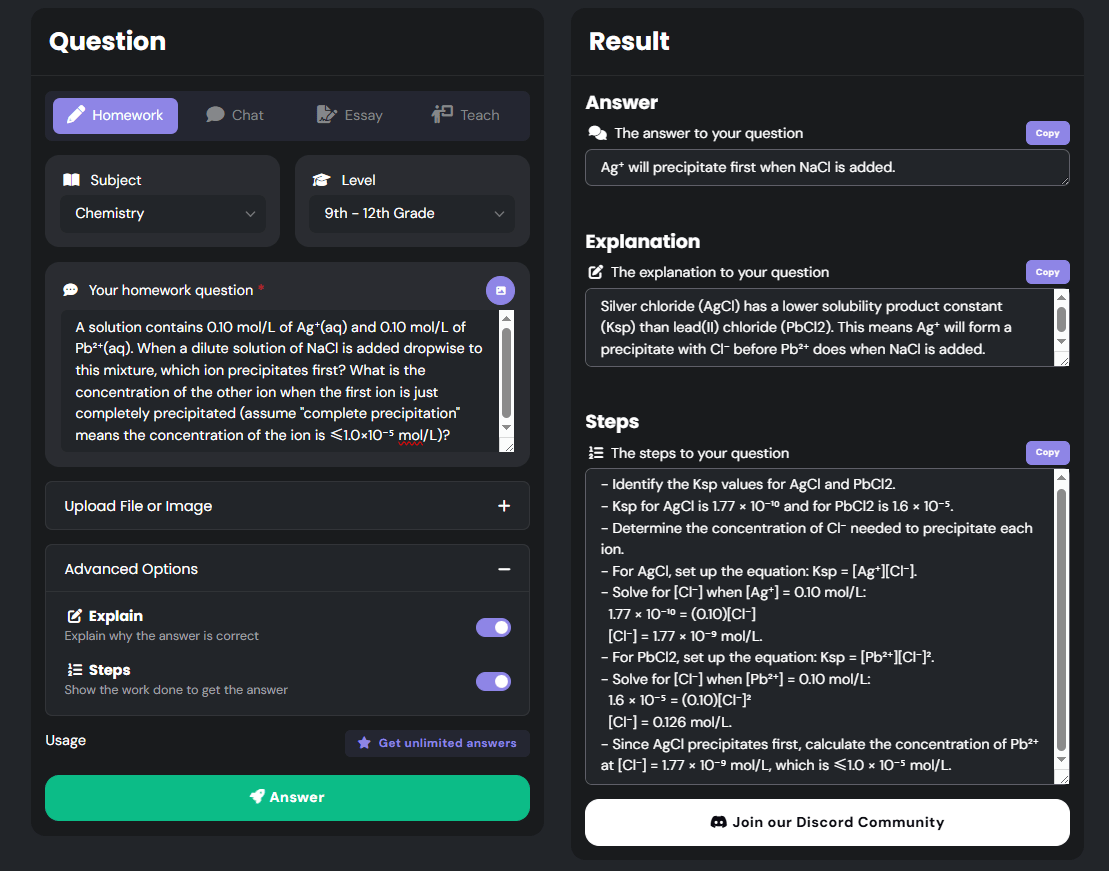The height and width of the screenshot is (871, 1109).
Task: Click the image upload icon in the question box
Action: click(x=500, y=290)
